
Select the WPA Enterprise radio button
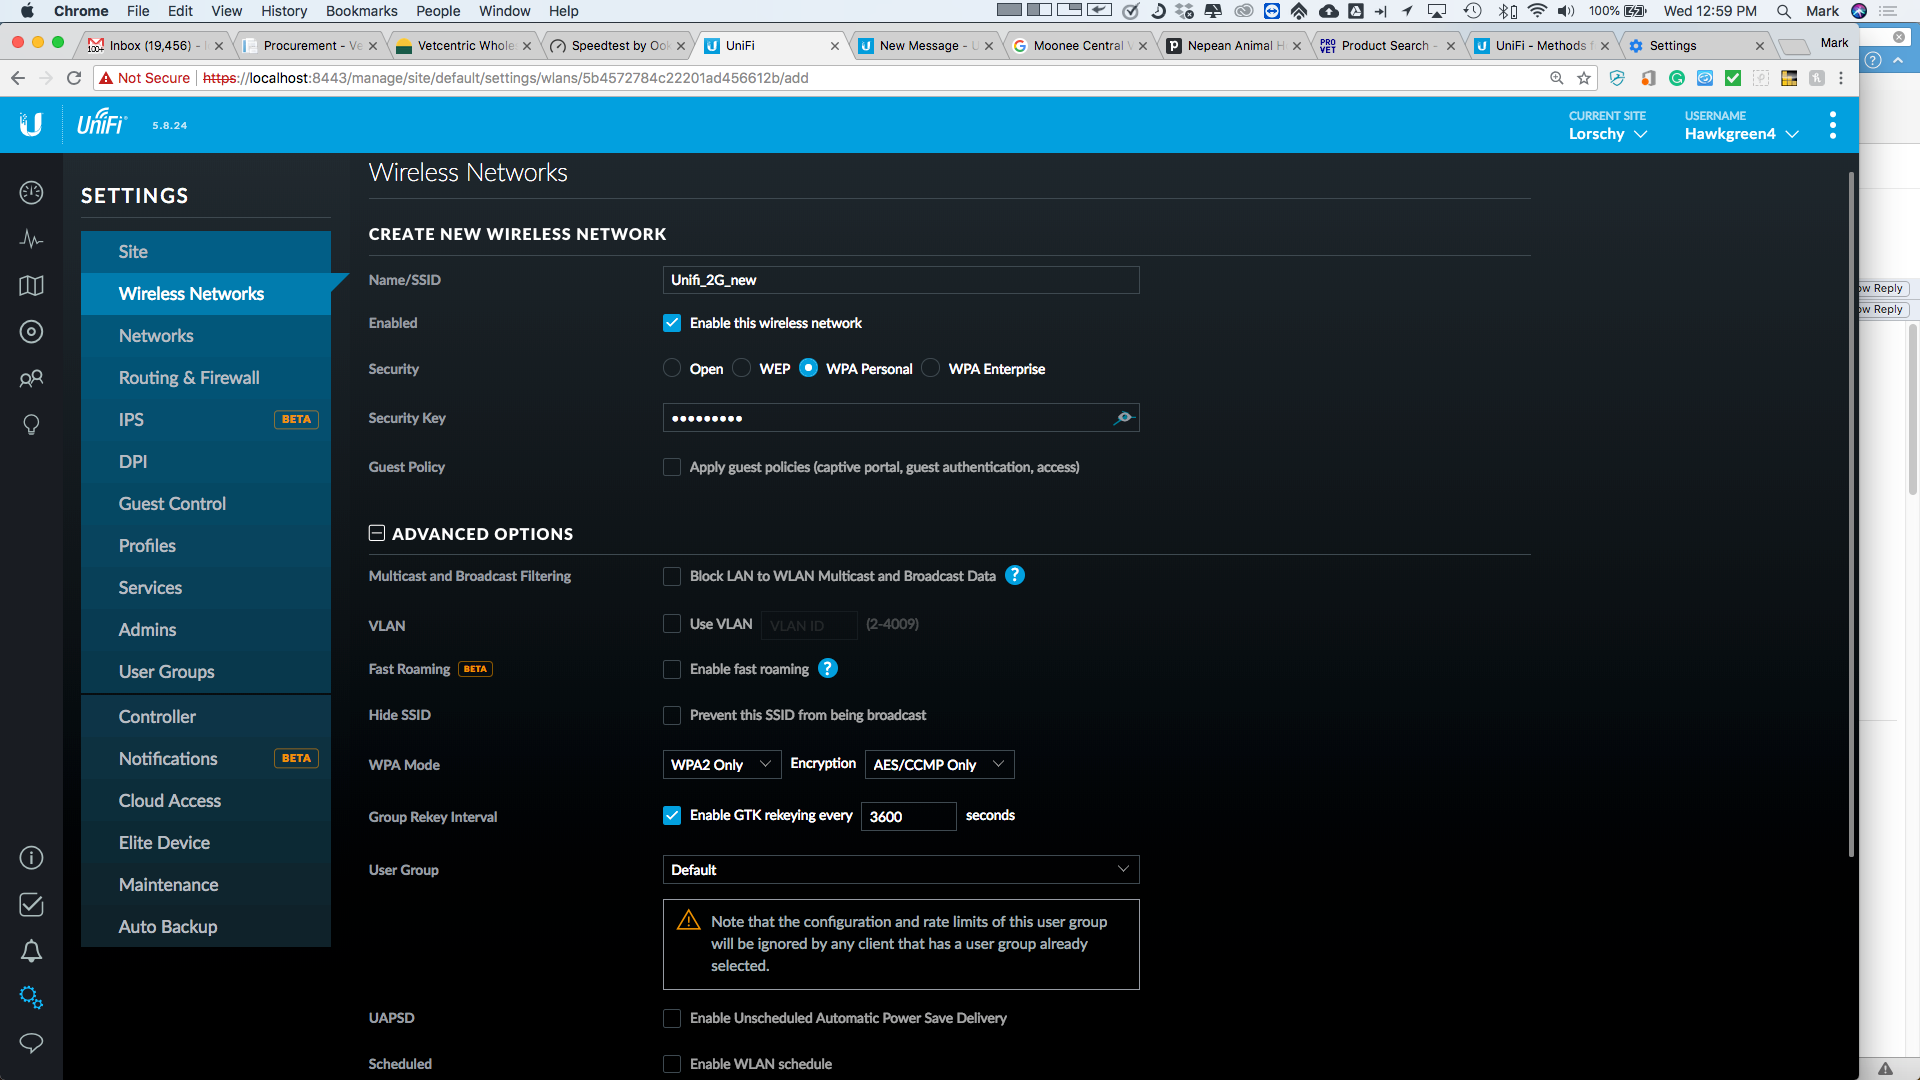click(931, 368)
